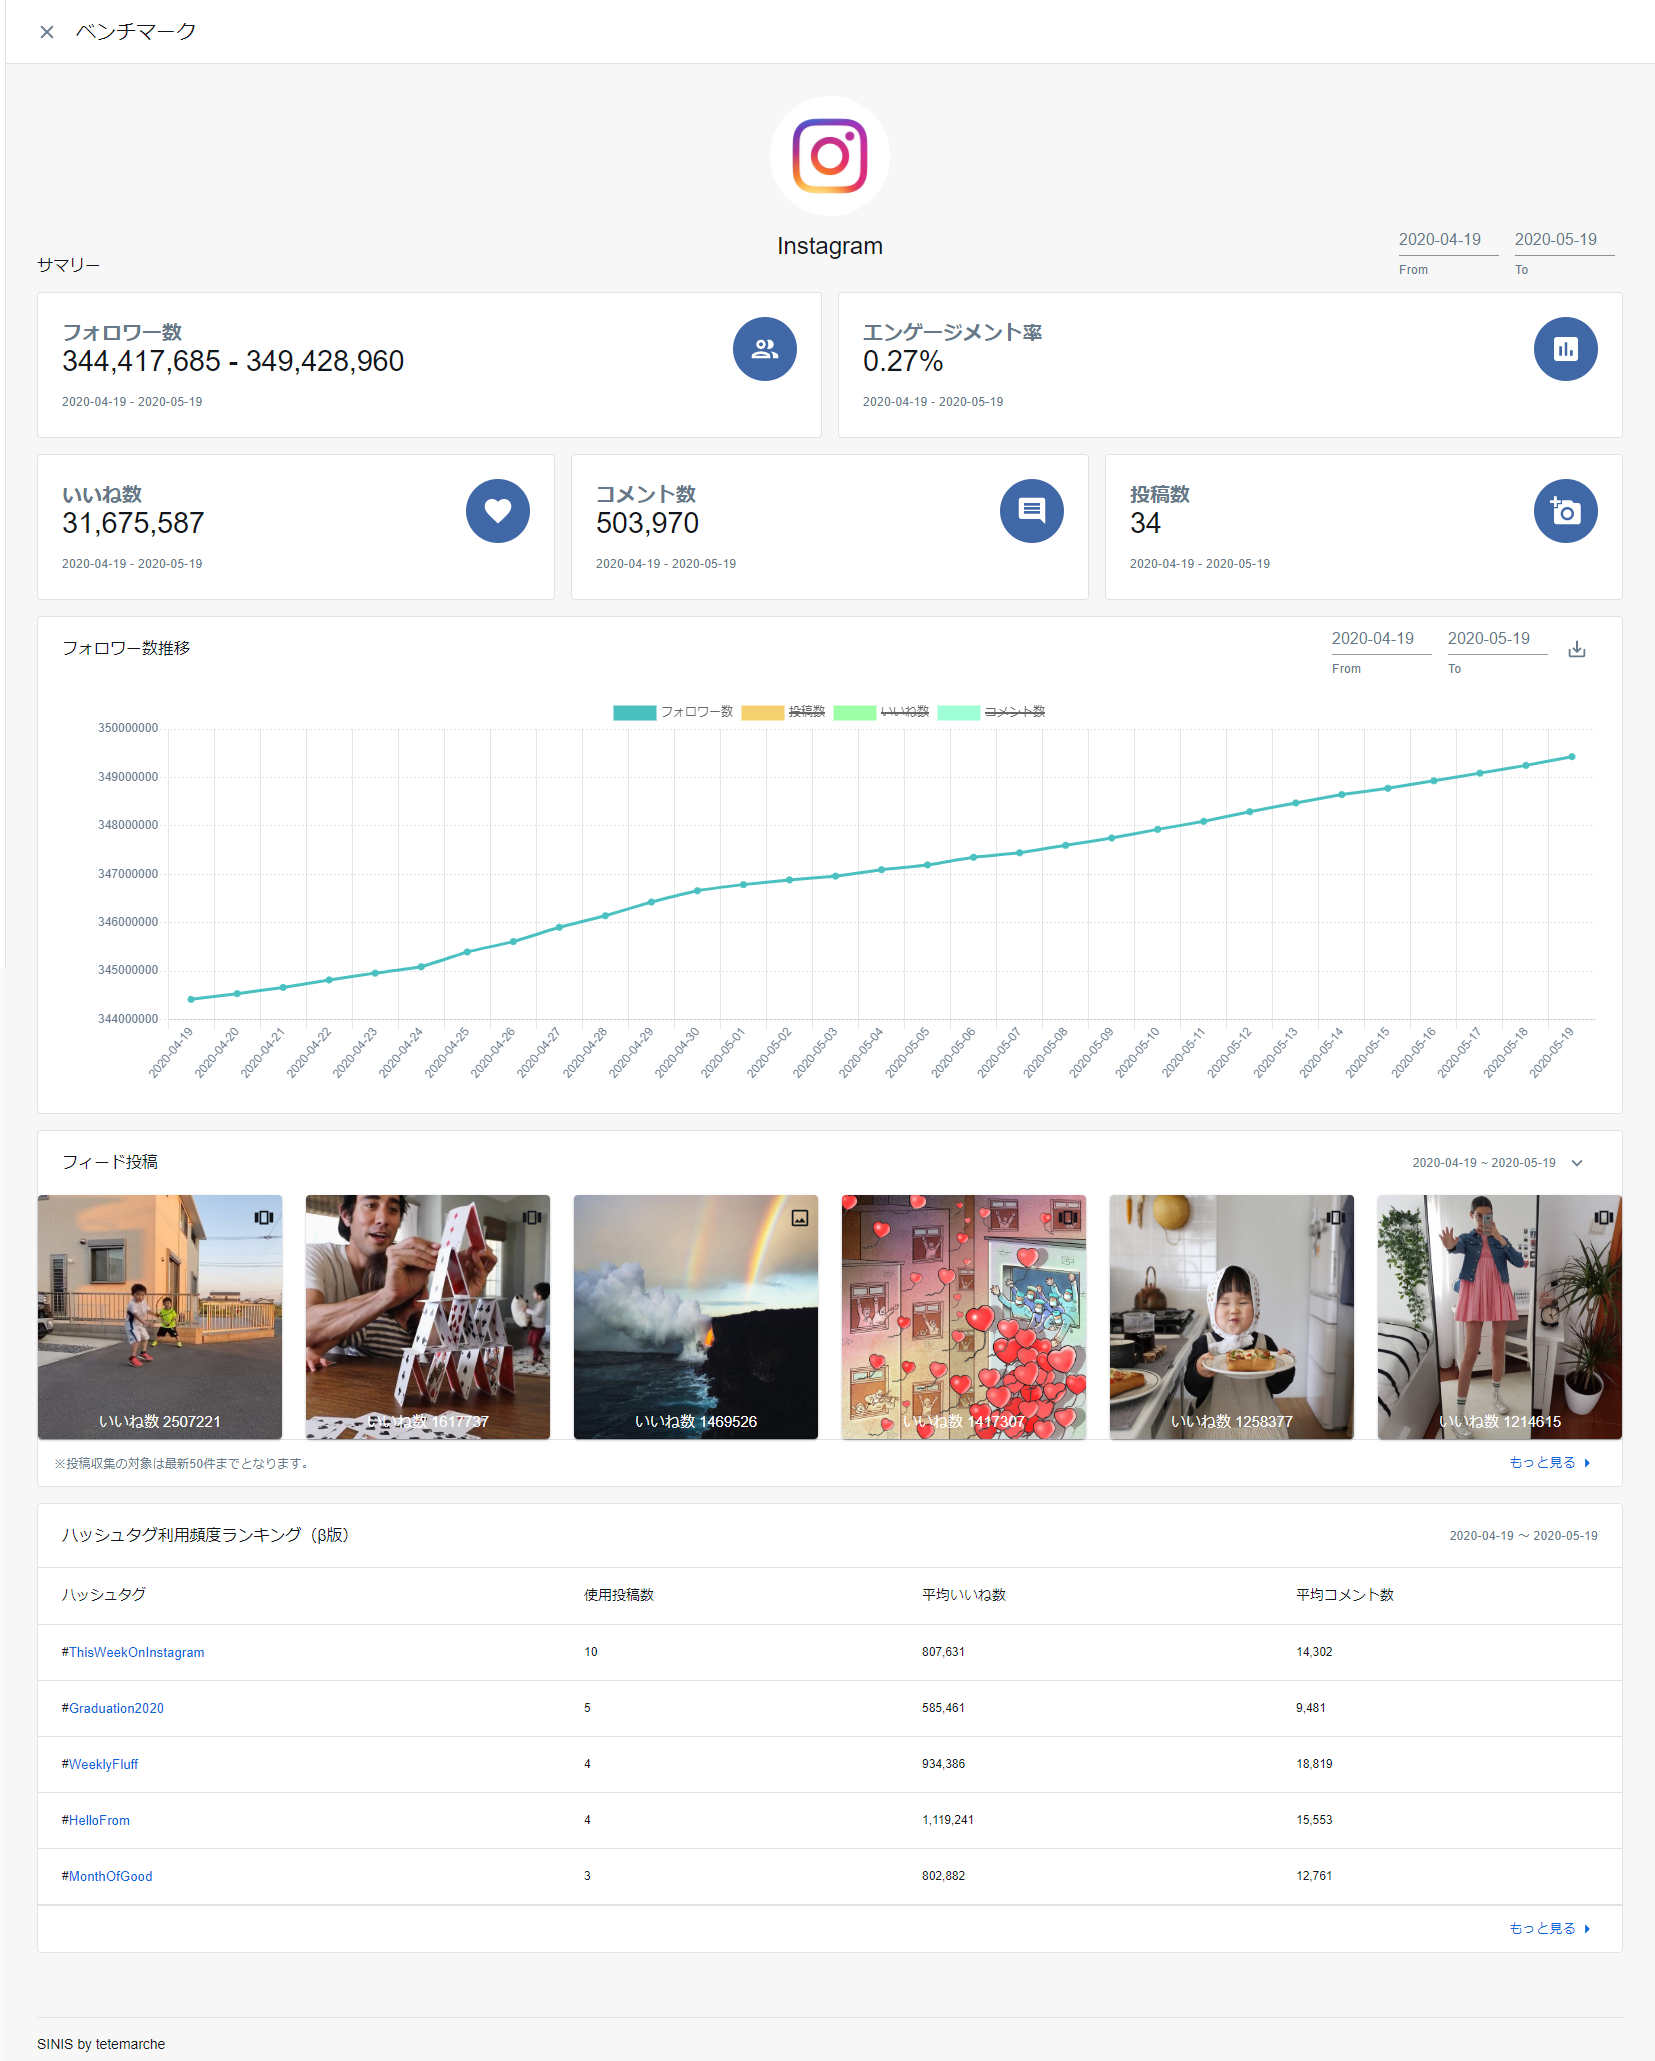The image size is (1655, 2061).
Task: Open summary From date 2020-04-19 picker
Action: click(1439, 240)
